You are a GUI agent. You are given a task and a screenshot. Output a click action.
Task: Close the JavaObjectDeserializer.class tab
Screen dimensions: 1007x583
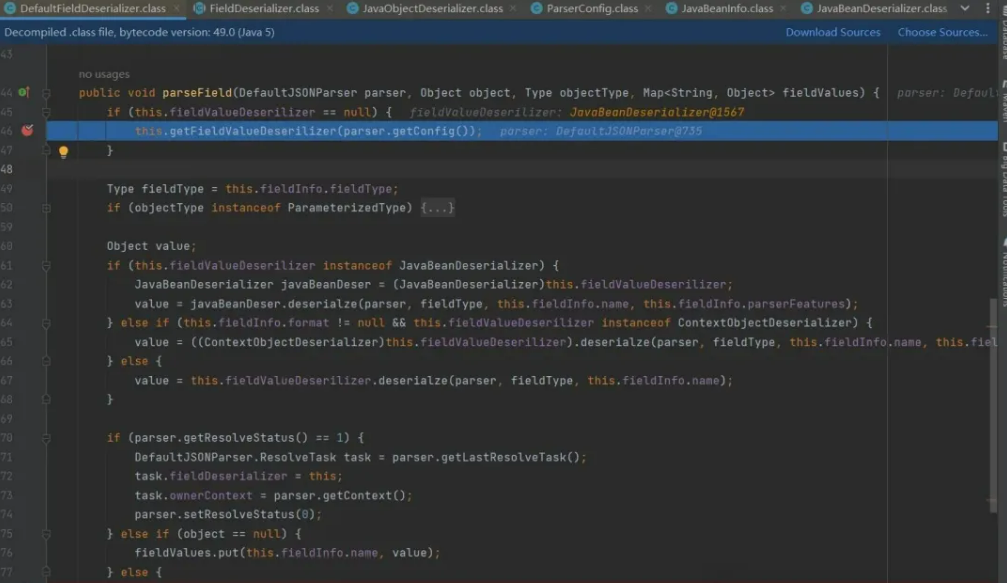[512, 8]
